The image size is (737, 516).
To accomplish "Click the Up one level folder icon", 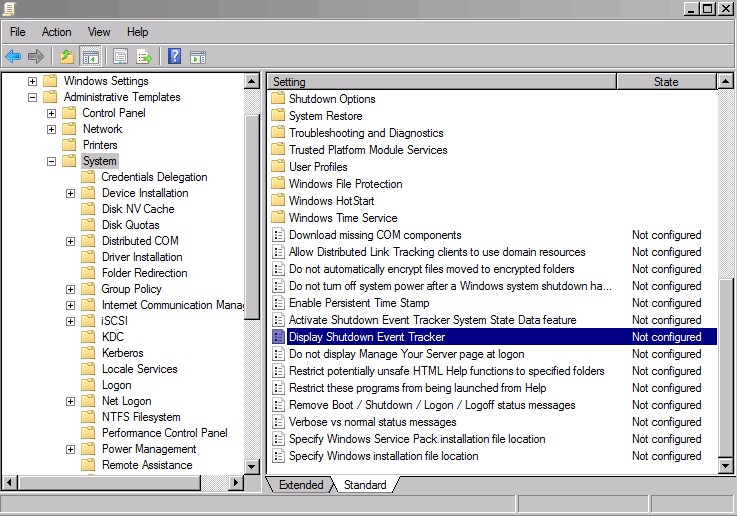I will click(x=67, y=57).
